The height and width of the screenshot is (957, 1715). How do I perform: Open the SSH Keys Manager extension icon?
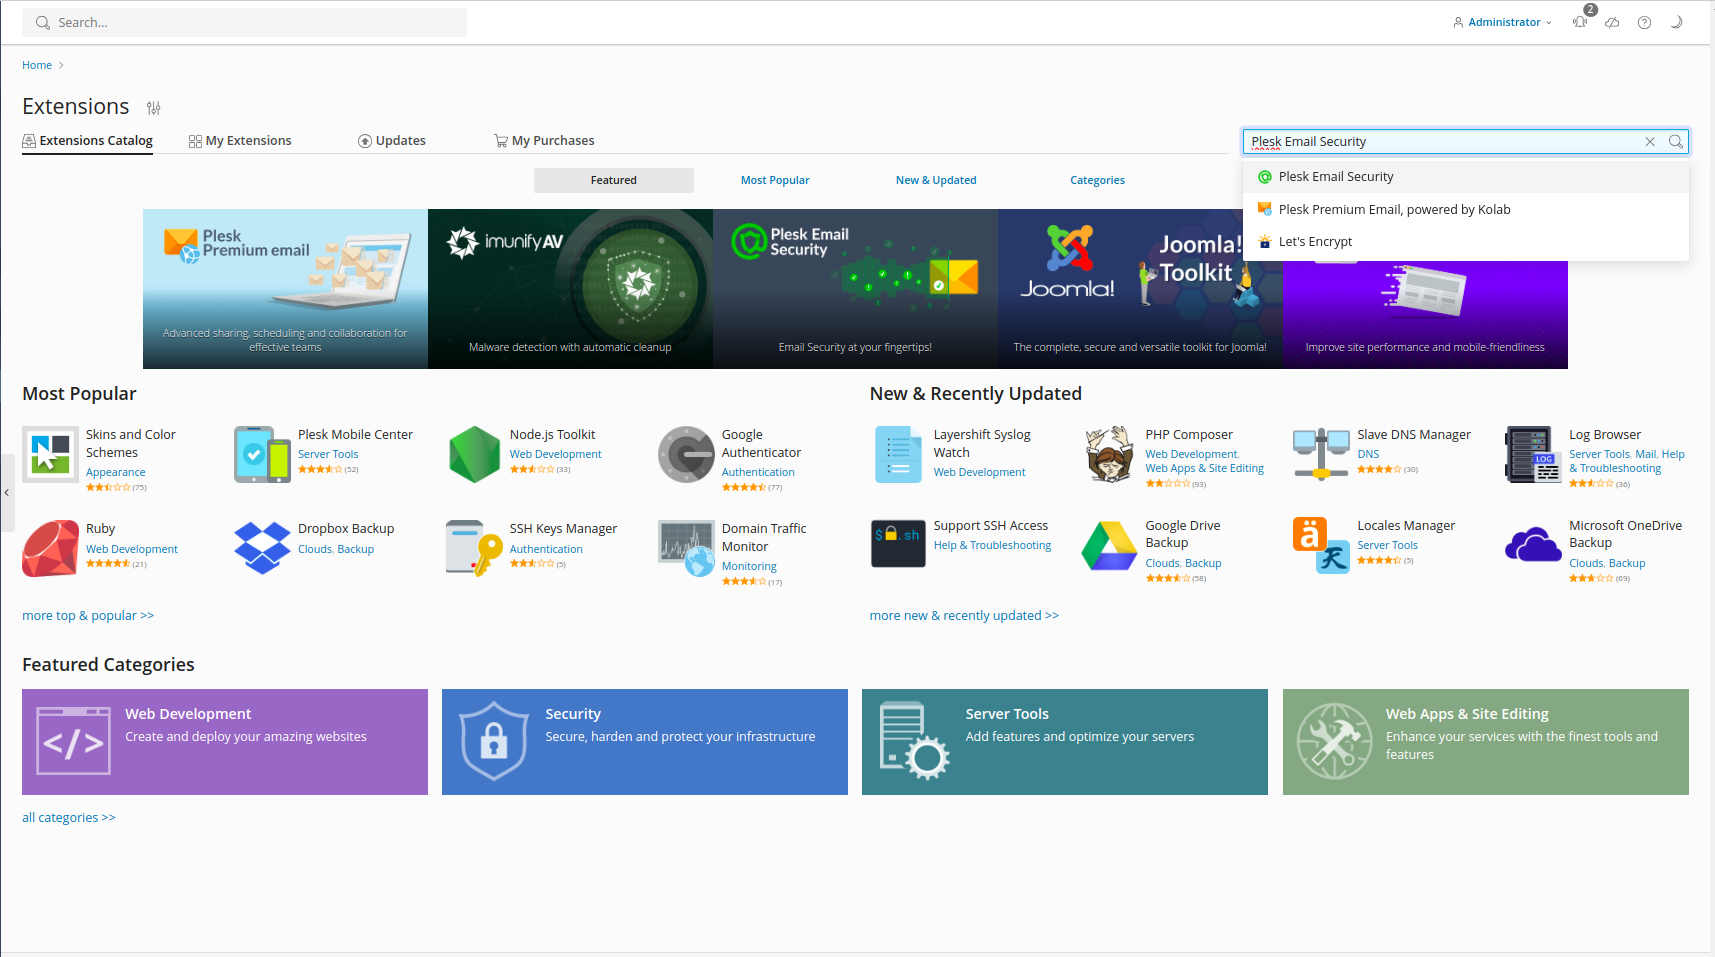[472, 548]
